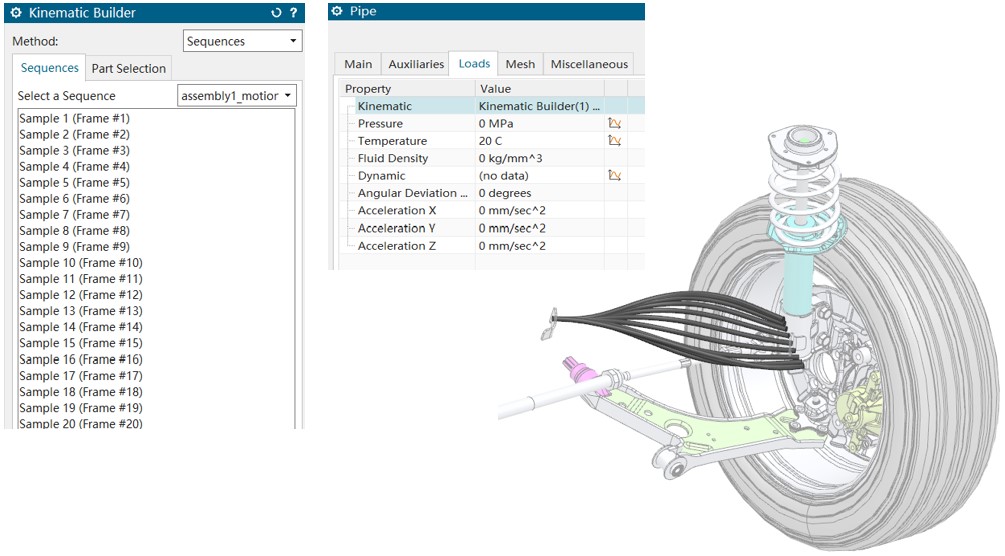
Task: Select the Angular Deviation property row
Action: click(x=492, y=192)
